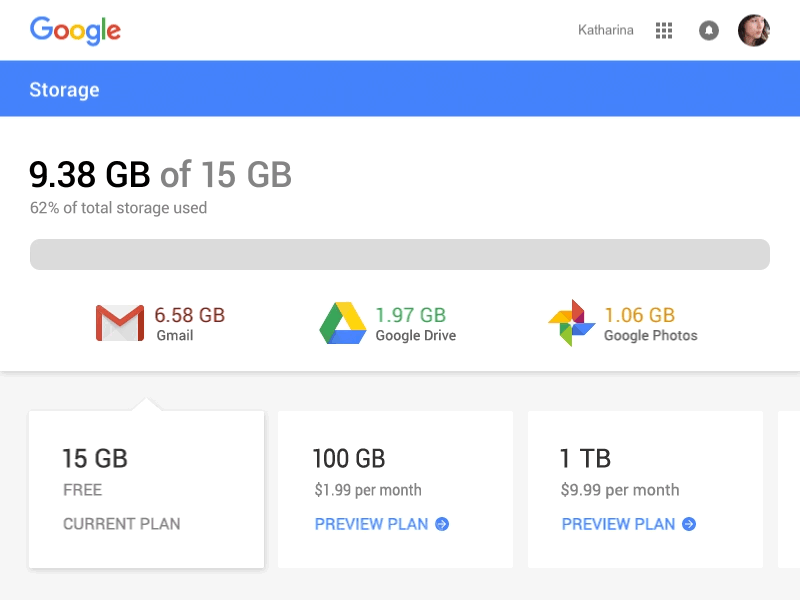The height and width of the screenshot is (600, 800).
Task: Select the Google Photos pinwheel icon
Action: [571, 322]
